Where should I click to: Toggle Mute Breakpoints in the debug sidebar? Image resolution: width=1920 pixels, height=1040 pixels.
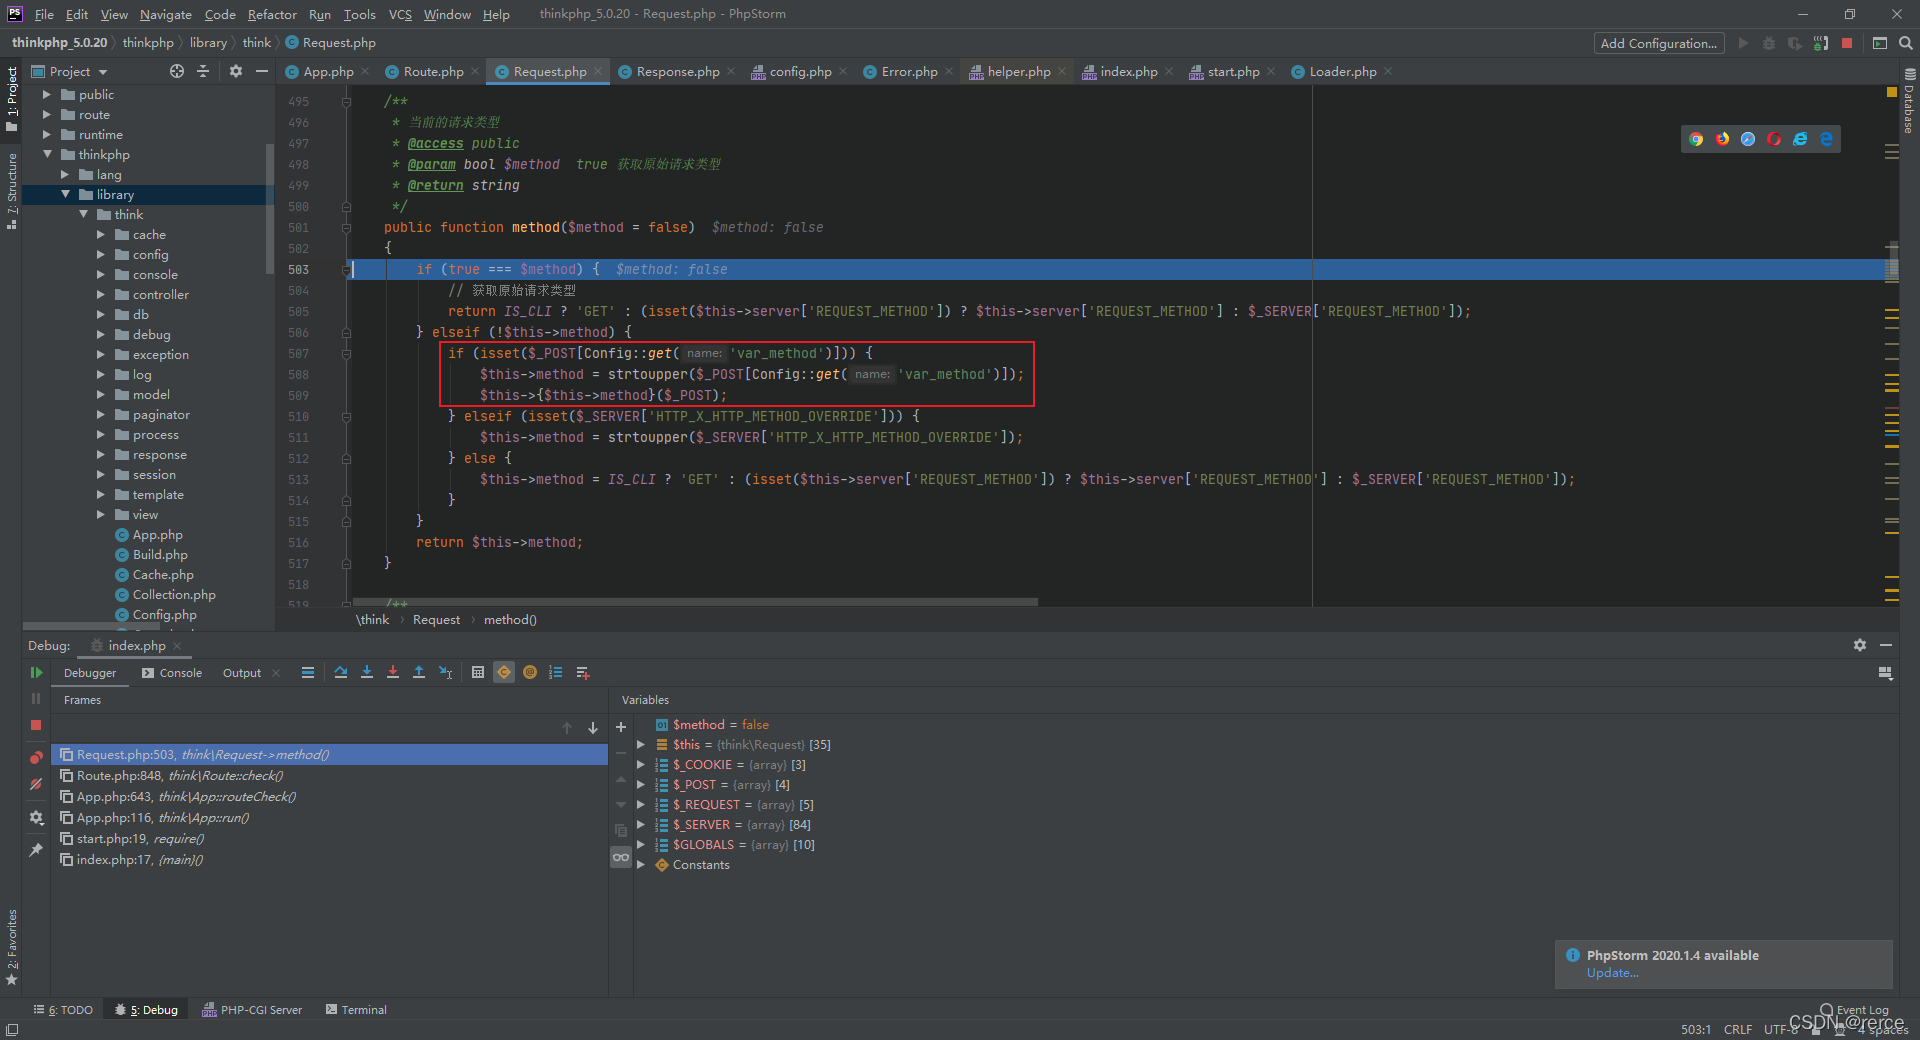[36, 784]
